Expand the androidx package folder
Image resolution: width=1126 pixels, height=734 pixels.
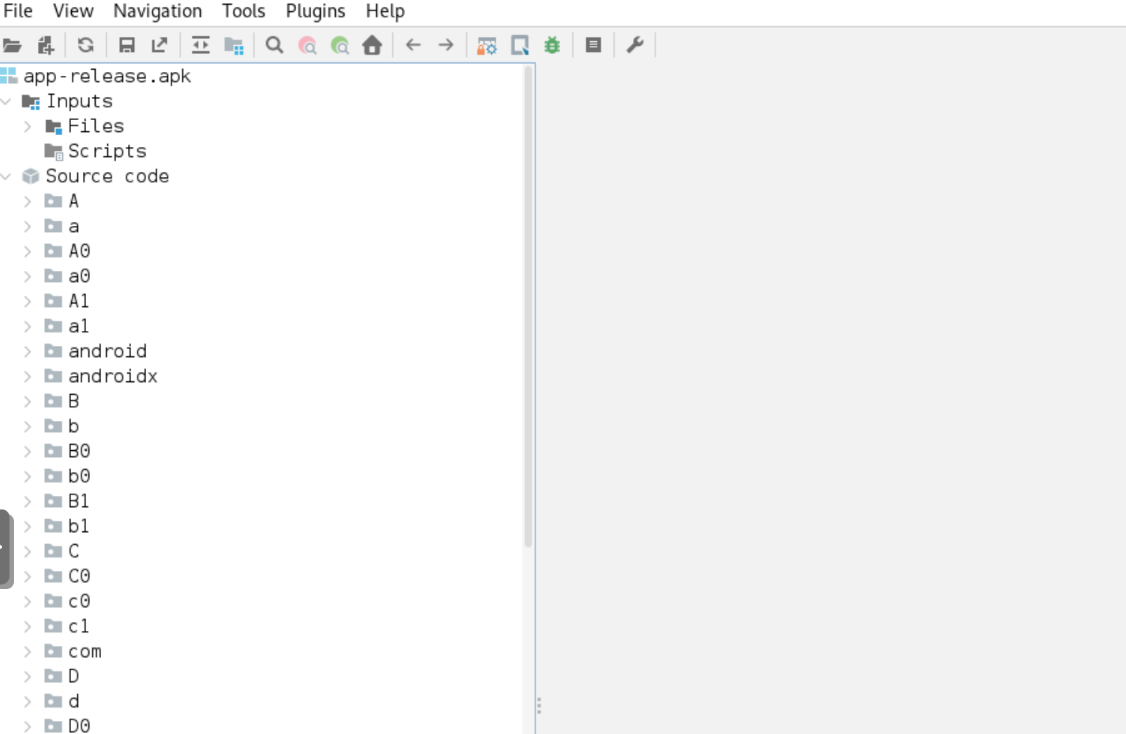pyautogui.click(x=28, y=376)
